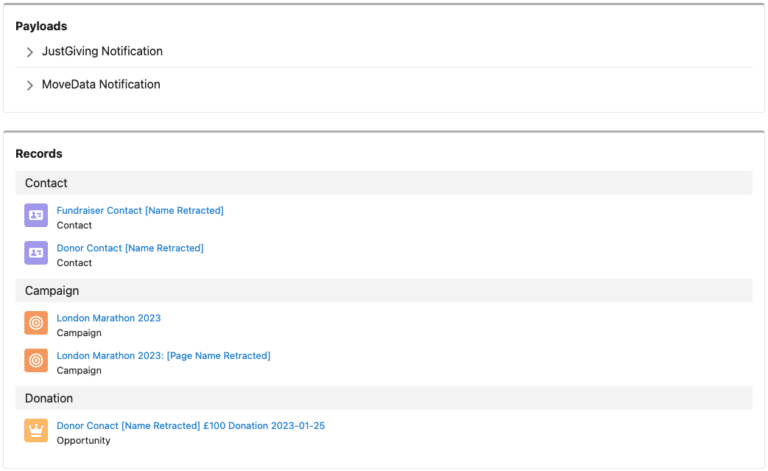This screenshot has height=471, width=768.
Task: Open the £100 Donation 2023-01-25 opportunity link
Action: point(190,425)
